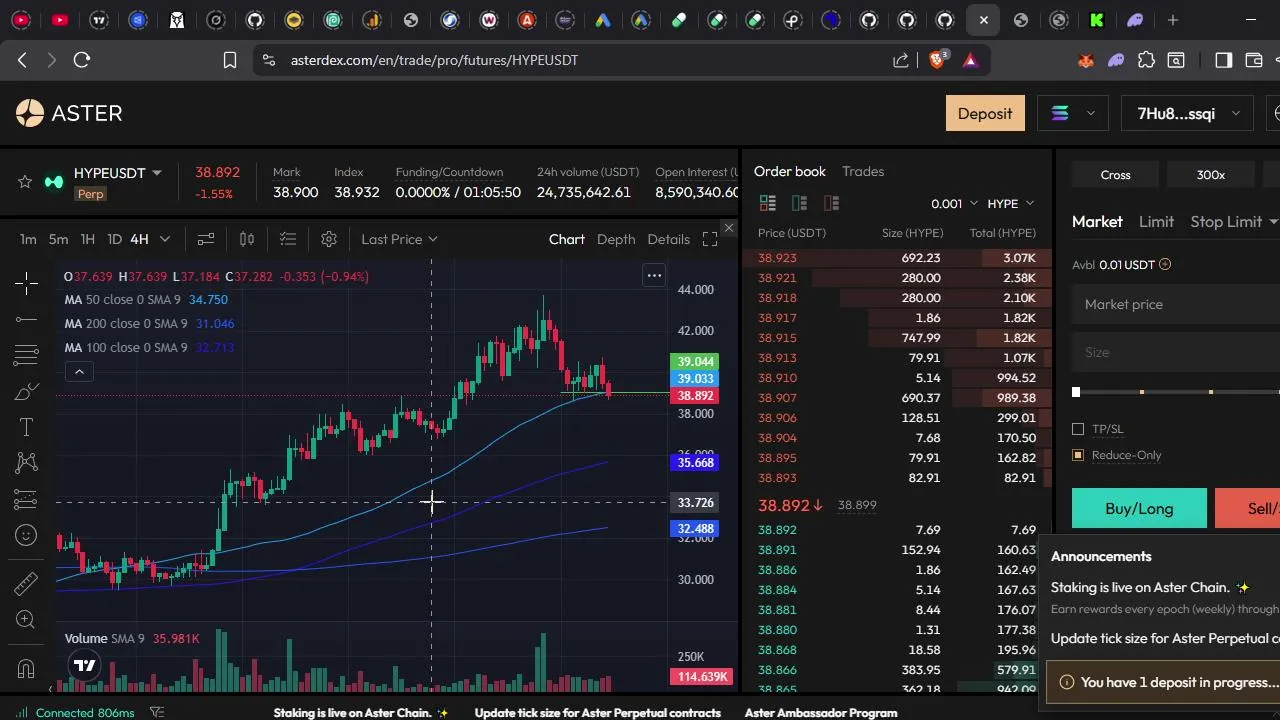Switch to the Trades tab
This screenshot has width=1280, height=720.
863,171
